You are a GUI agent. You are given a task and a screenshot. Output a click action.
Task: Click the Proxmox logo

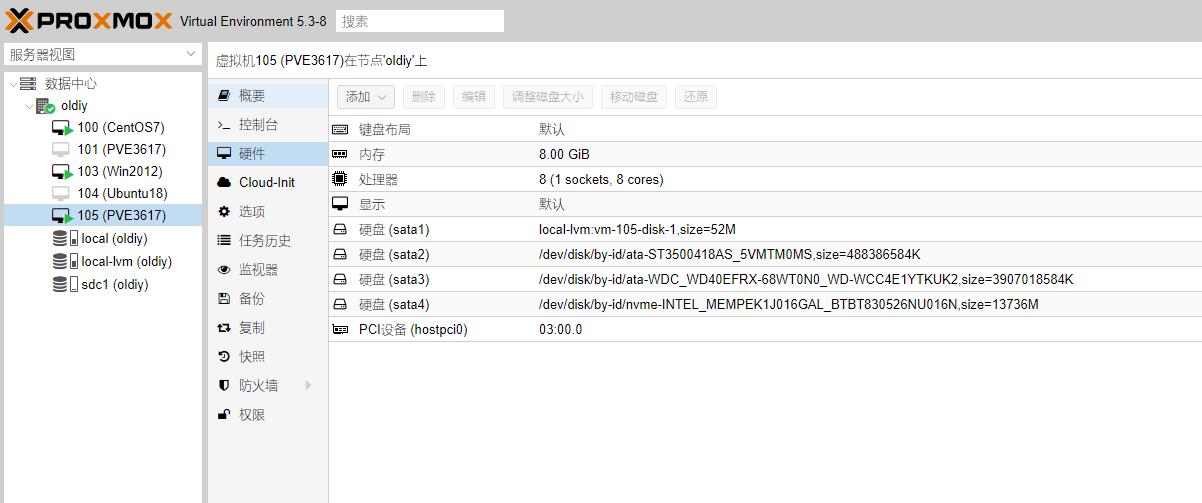pyautogui.click(x=89, y=20)
